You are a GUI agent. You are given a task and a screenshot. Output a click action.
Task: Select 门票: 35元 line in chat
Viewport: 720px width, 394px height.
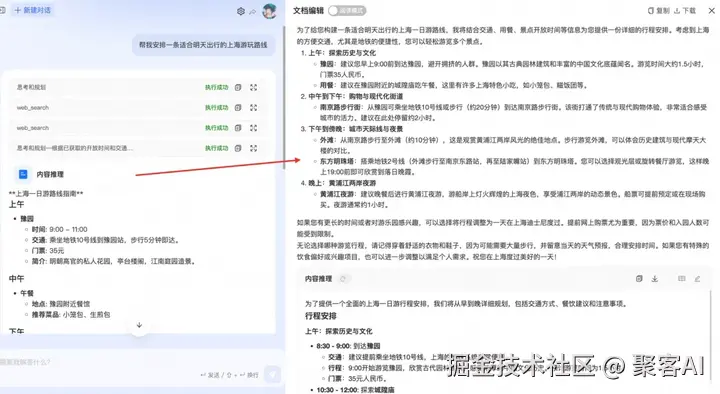(48, 251)
